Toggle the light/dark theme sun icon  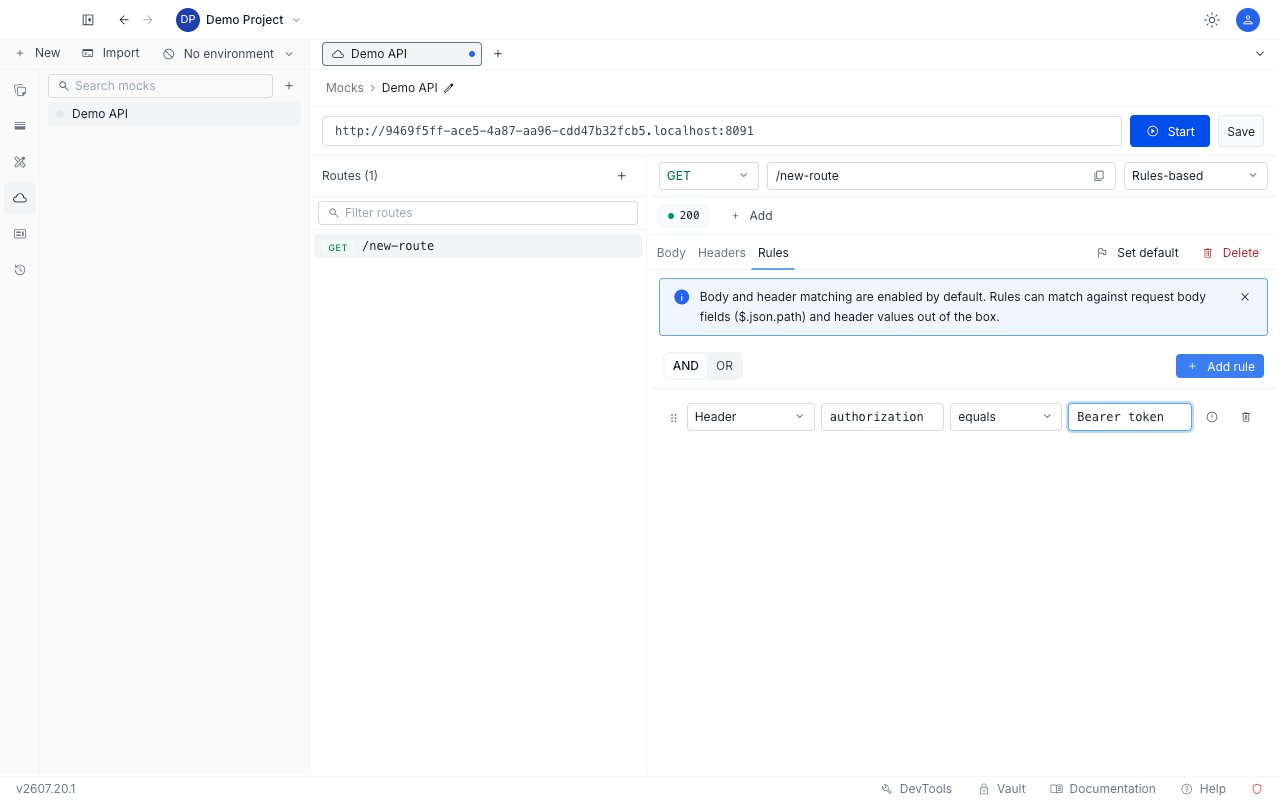1212,20
